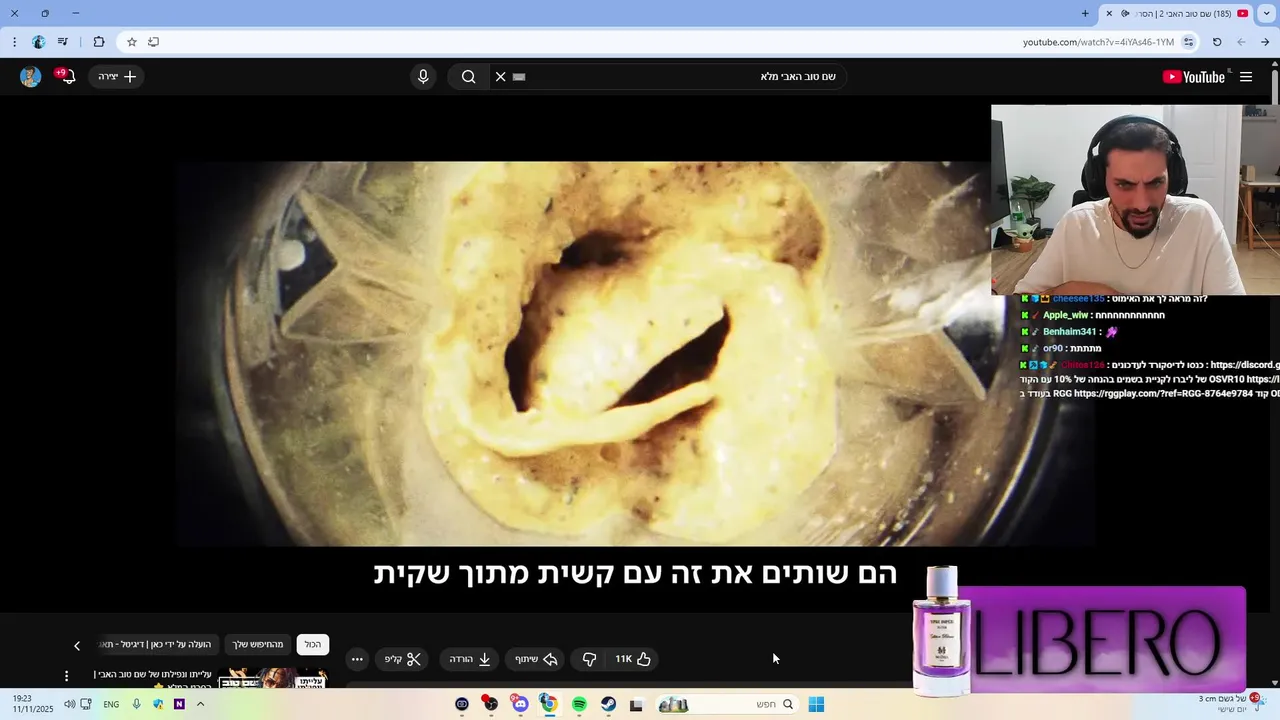Screen dimensions: 1280x720
Task: Expand the system tray hidden icons
Action: (200, 704)
